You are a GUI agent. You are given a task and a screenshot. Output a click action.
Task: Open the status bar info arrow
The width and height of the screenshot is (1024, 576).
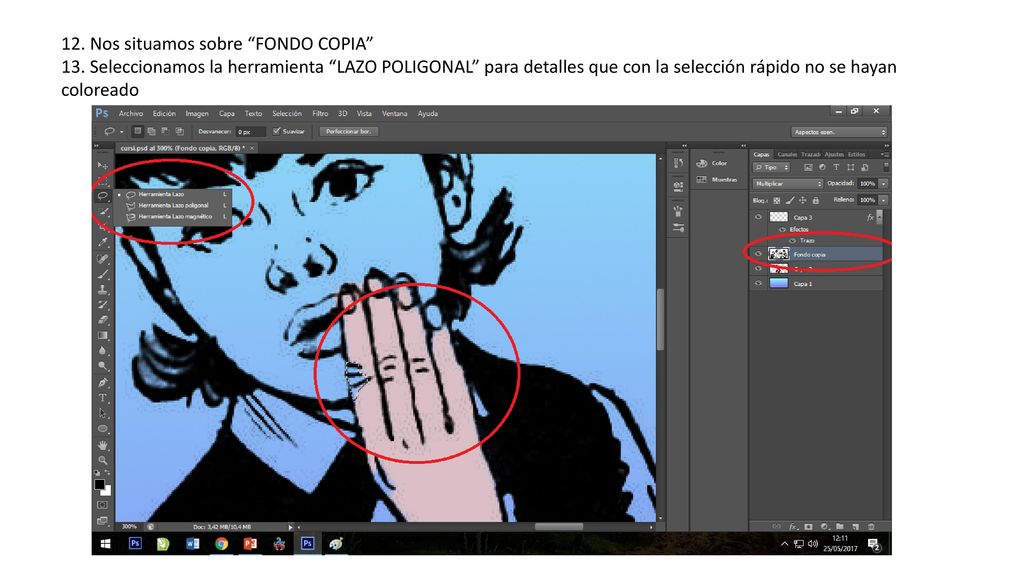290,527
